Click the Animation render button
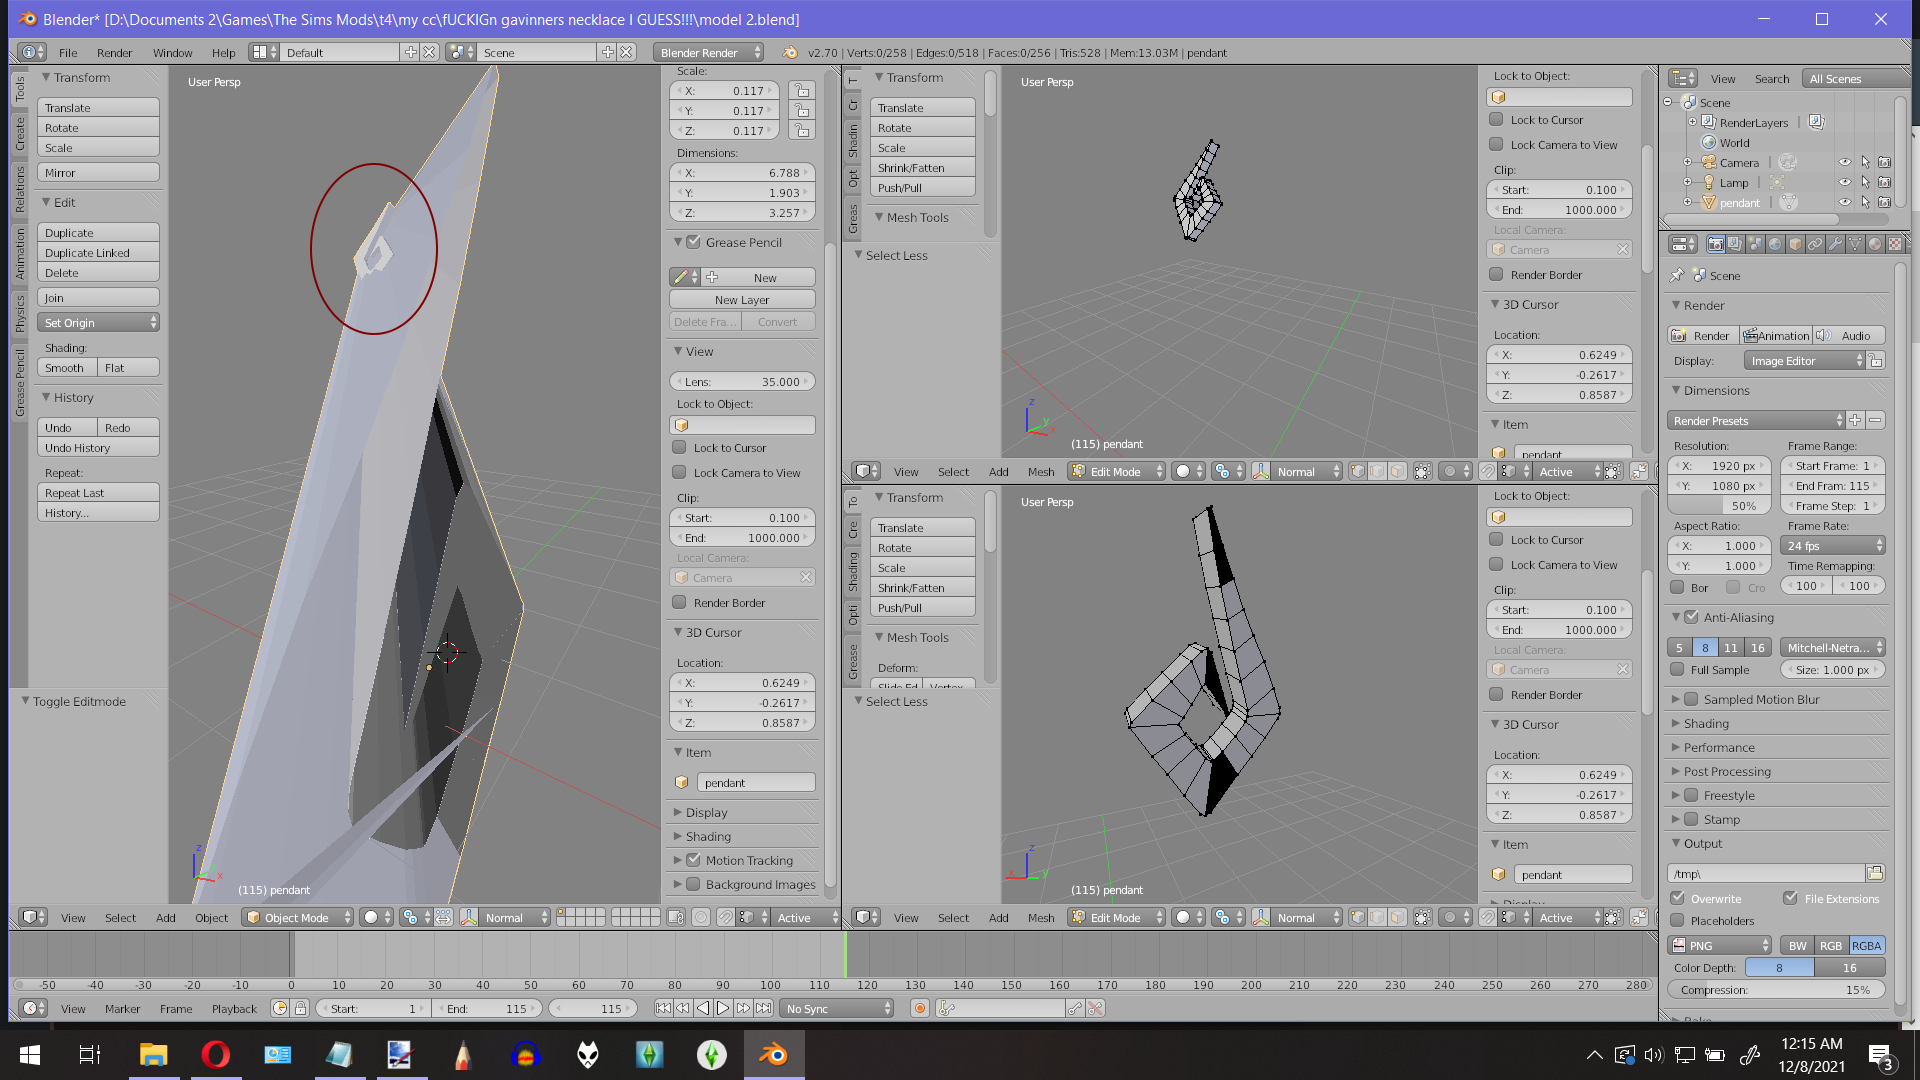The image size is (1920, 1080). pyautogui.click(x=1777, y=336)
